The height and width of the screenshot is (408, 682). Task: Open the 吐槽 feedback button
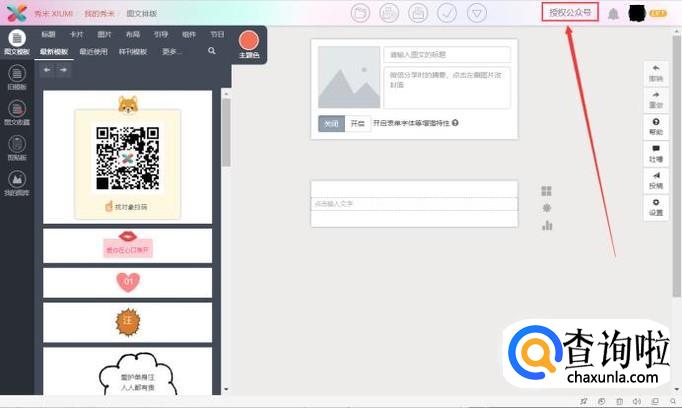[x=656, y=154]
